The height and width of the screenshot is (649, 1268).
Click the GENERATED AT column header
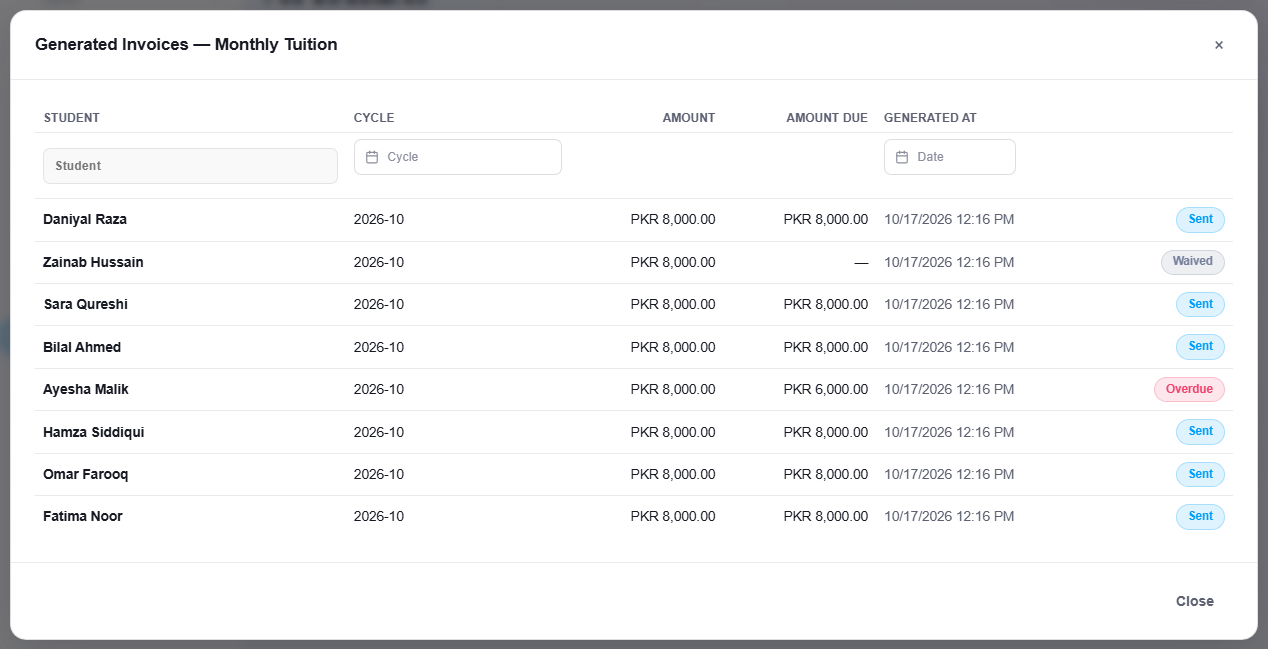(x=930, y=118)
